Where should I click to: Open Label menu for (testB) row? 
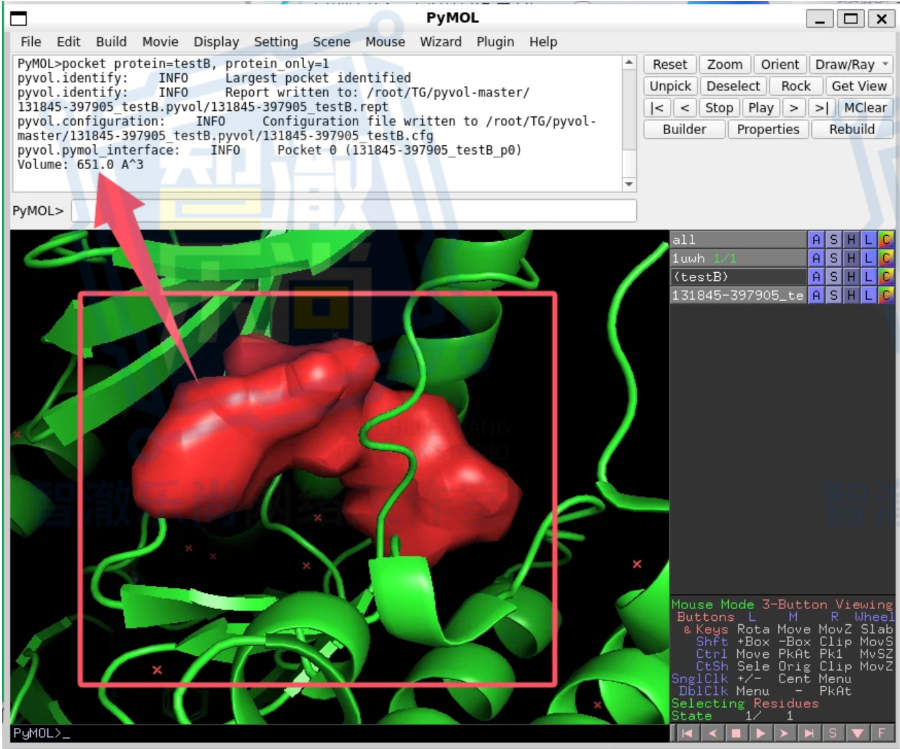(x=868, y=277)
